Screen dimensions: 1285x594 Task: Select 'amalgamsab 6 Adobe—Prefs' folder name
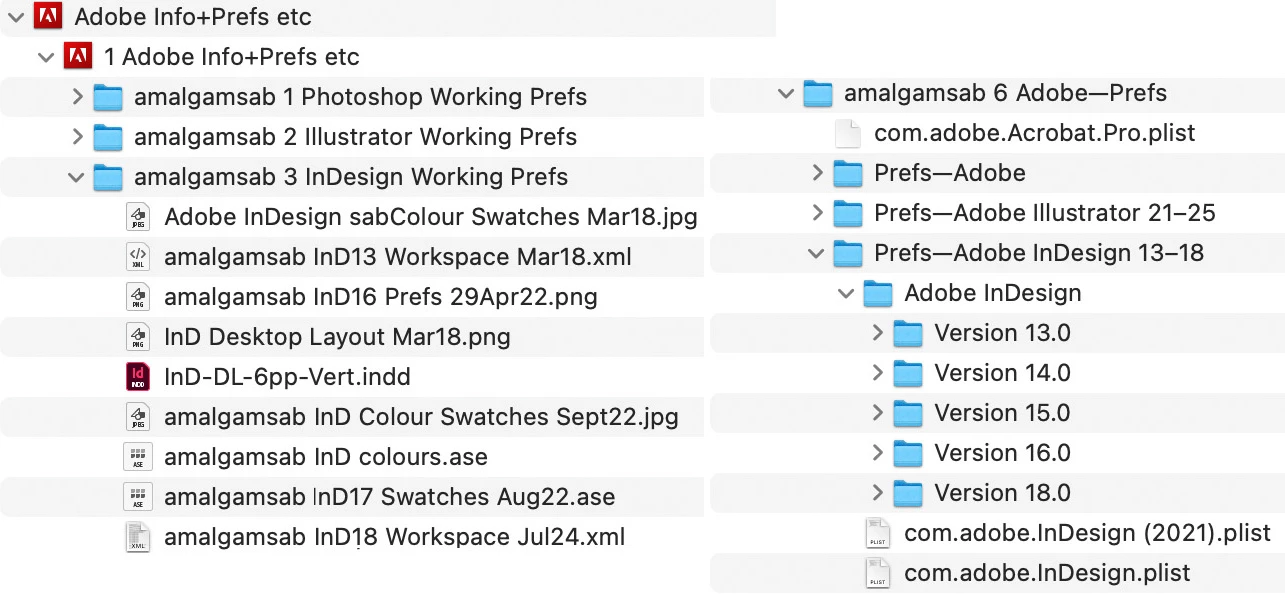tap(1006, 93)
